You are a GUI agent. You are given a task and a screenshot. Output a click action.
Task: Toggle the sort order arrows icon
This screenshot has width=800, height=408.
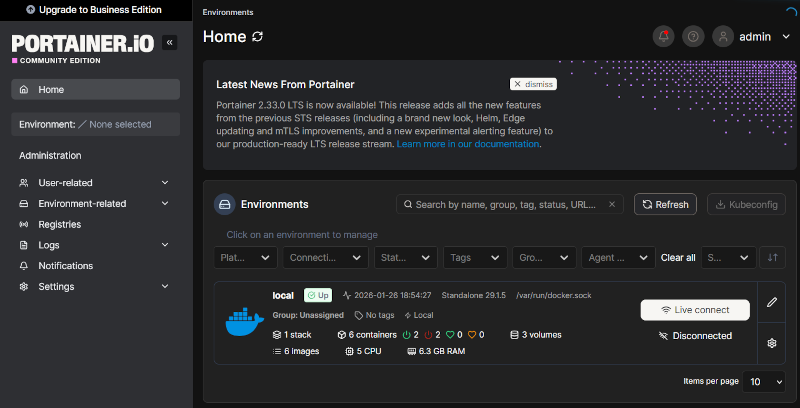(771, 257)
